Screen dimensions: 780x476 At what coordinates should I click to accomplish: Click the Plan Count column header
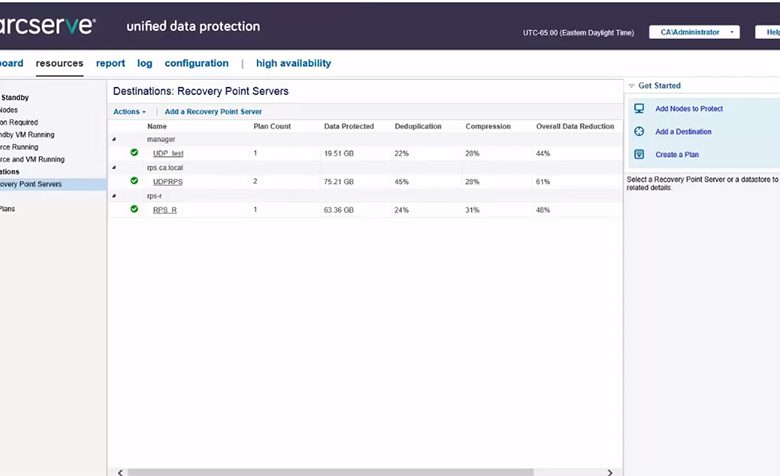(272, 126)
